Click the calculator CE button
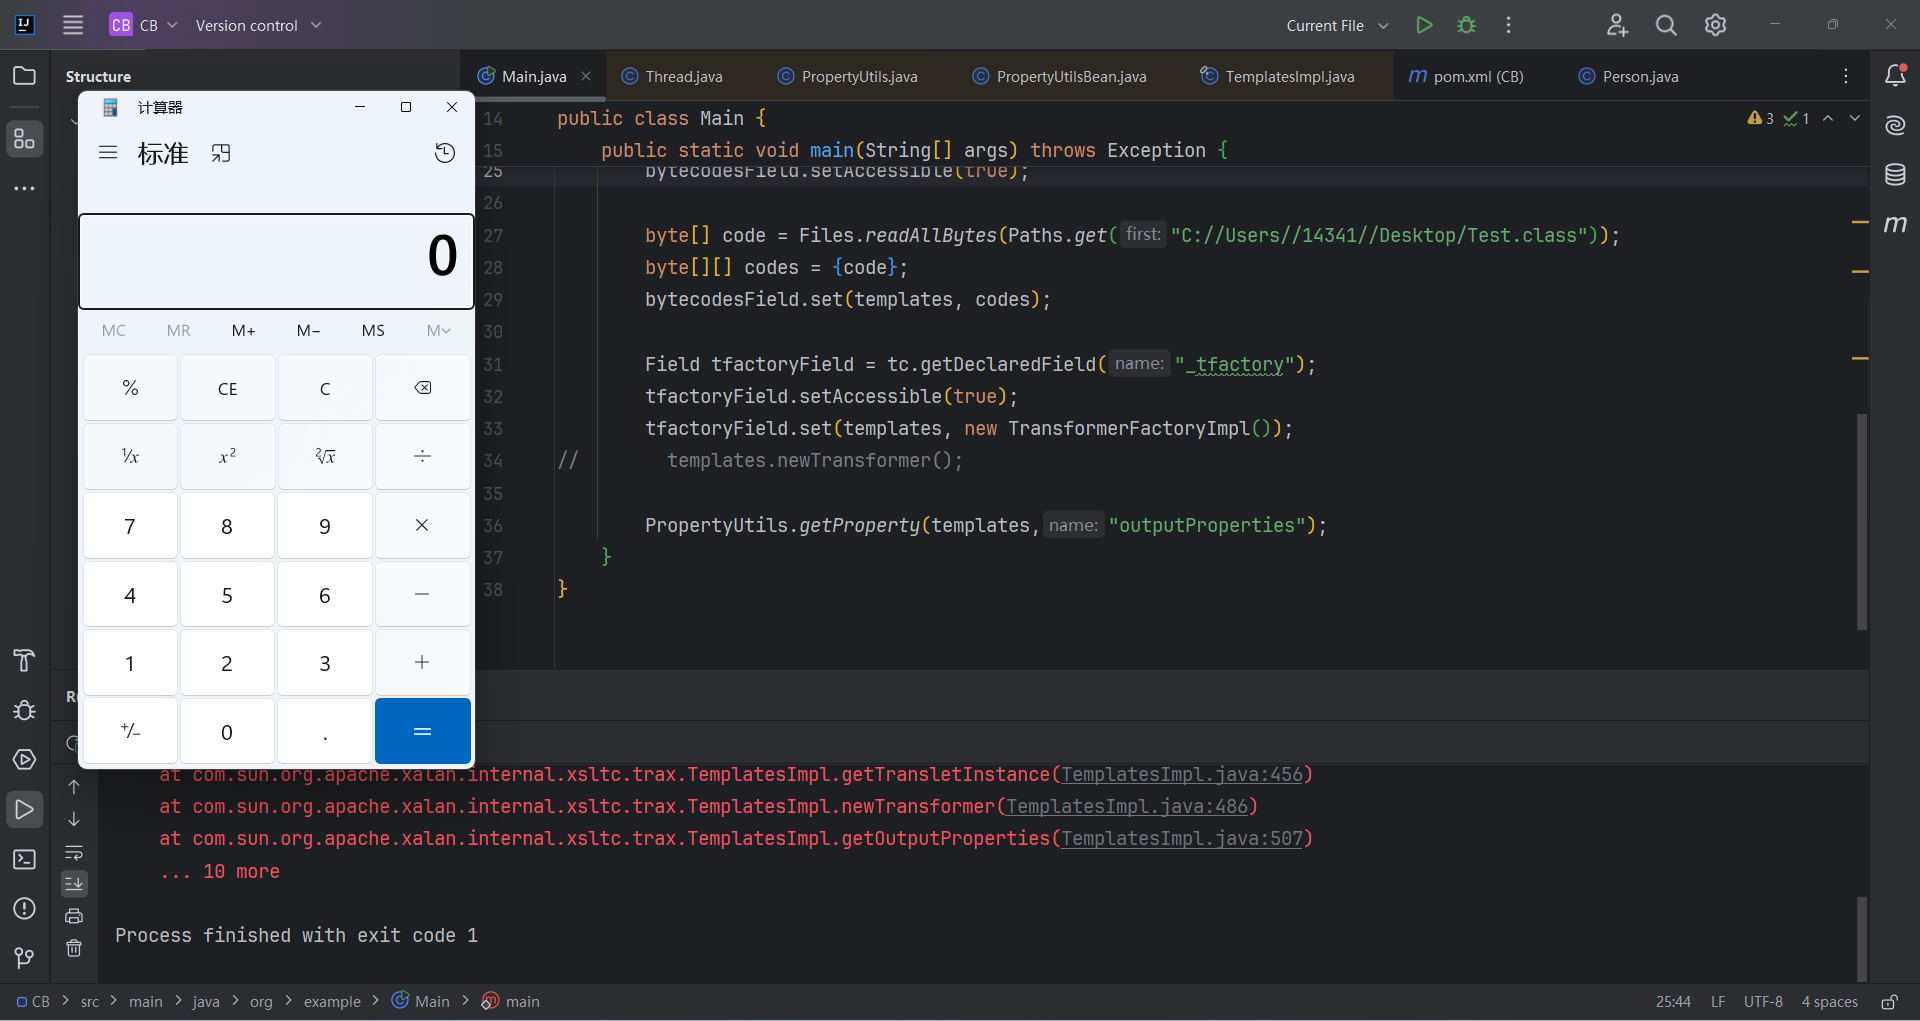 227,388
